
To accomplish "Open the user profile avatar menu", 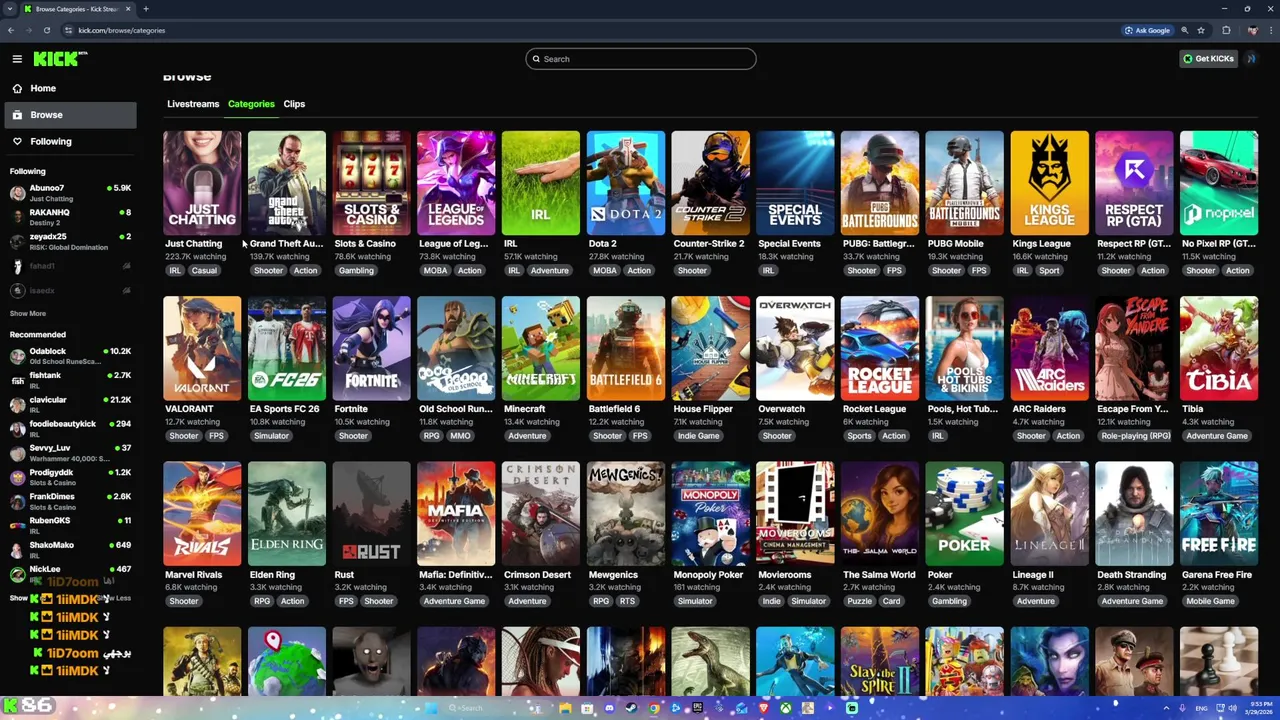I will [1251, 59].
